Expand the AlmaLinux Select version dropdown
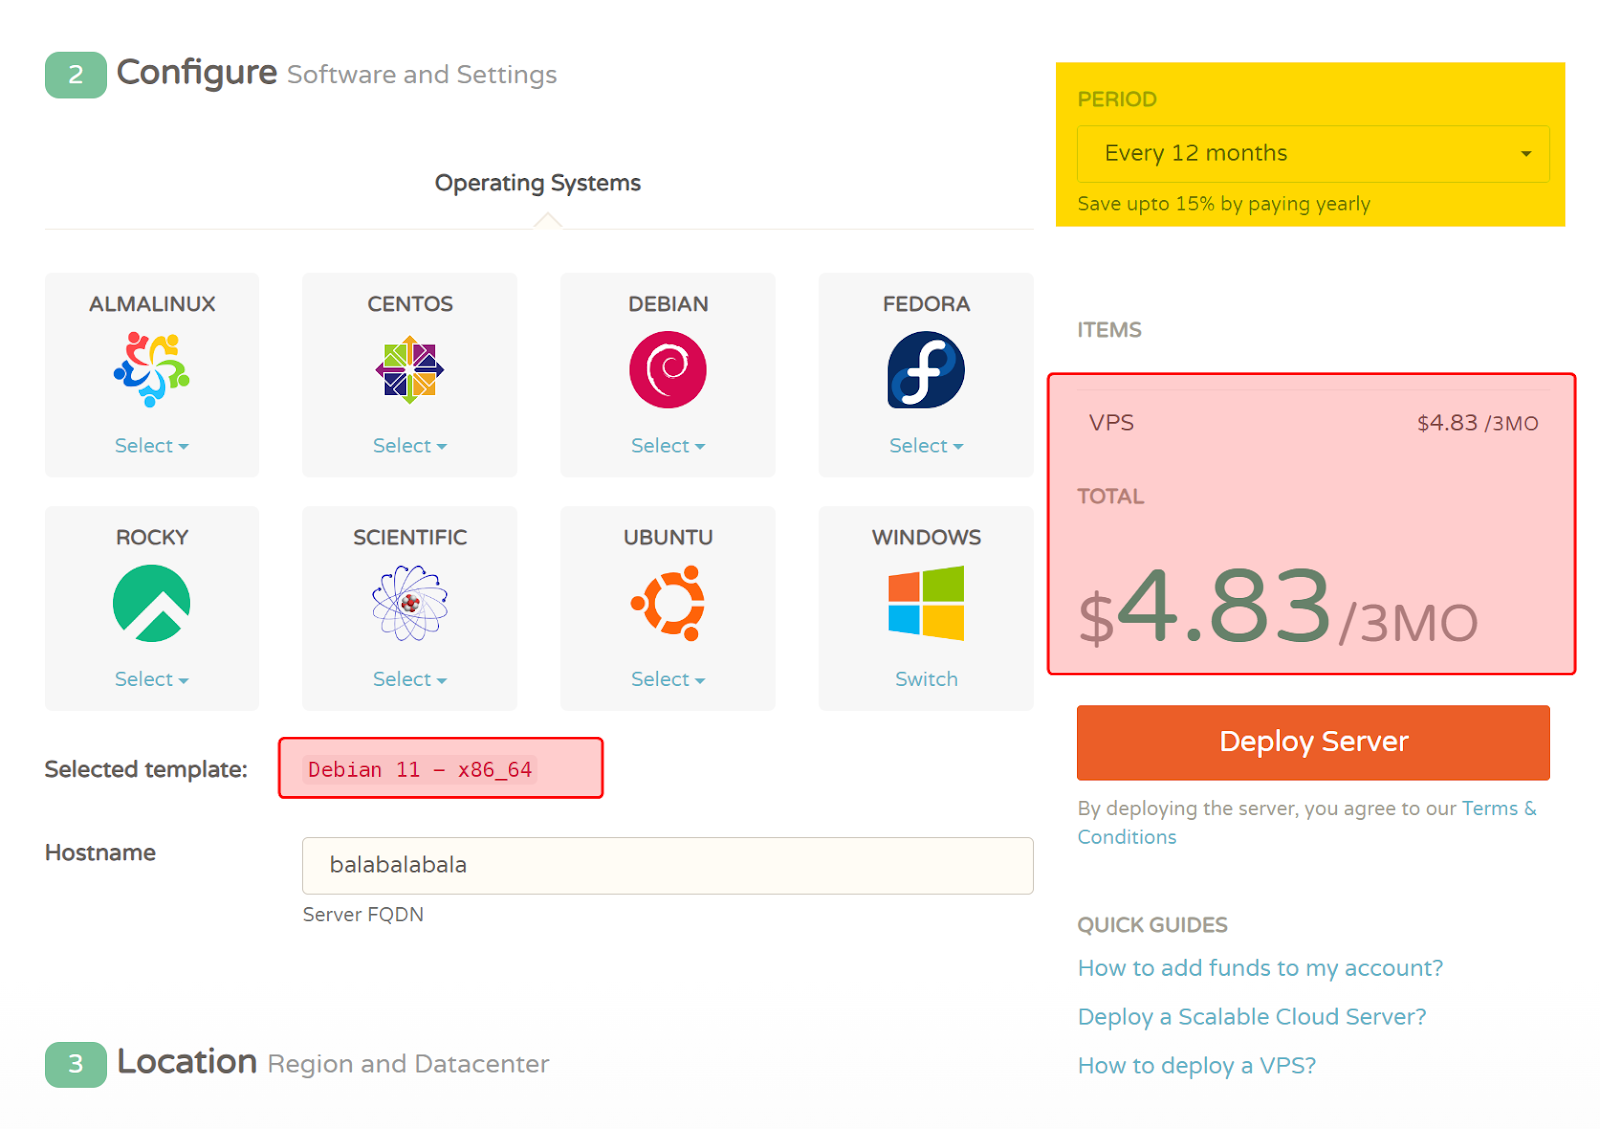This screenshot has height=1129, width=1600. (x=151, y=446)
